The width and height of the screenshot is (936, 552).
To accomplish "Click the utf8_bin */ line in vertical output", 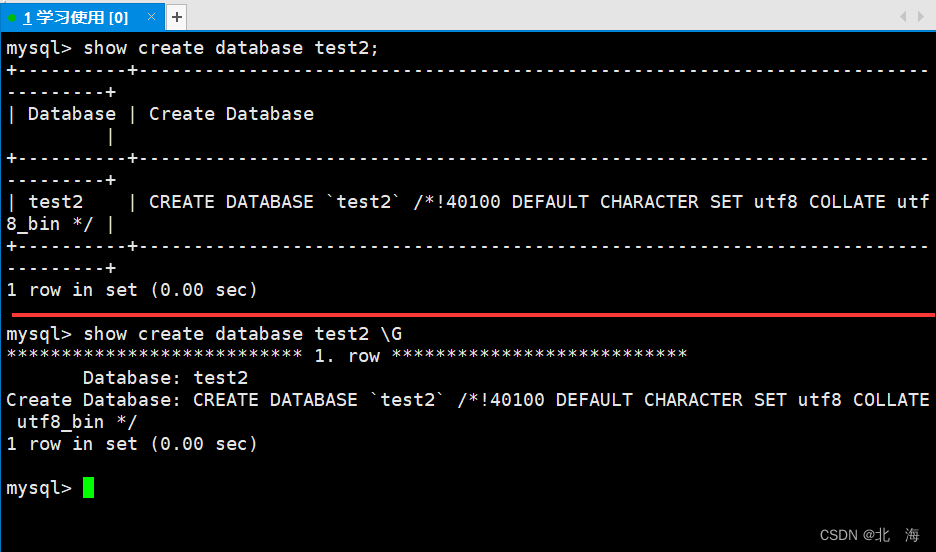I will pyautogui.click(x=77, y=422).
